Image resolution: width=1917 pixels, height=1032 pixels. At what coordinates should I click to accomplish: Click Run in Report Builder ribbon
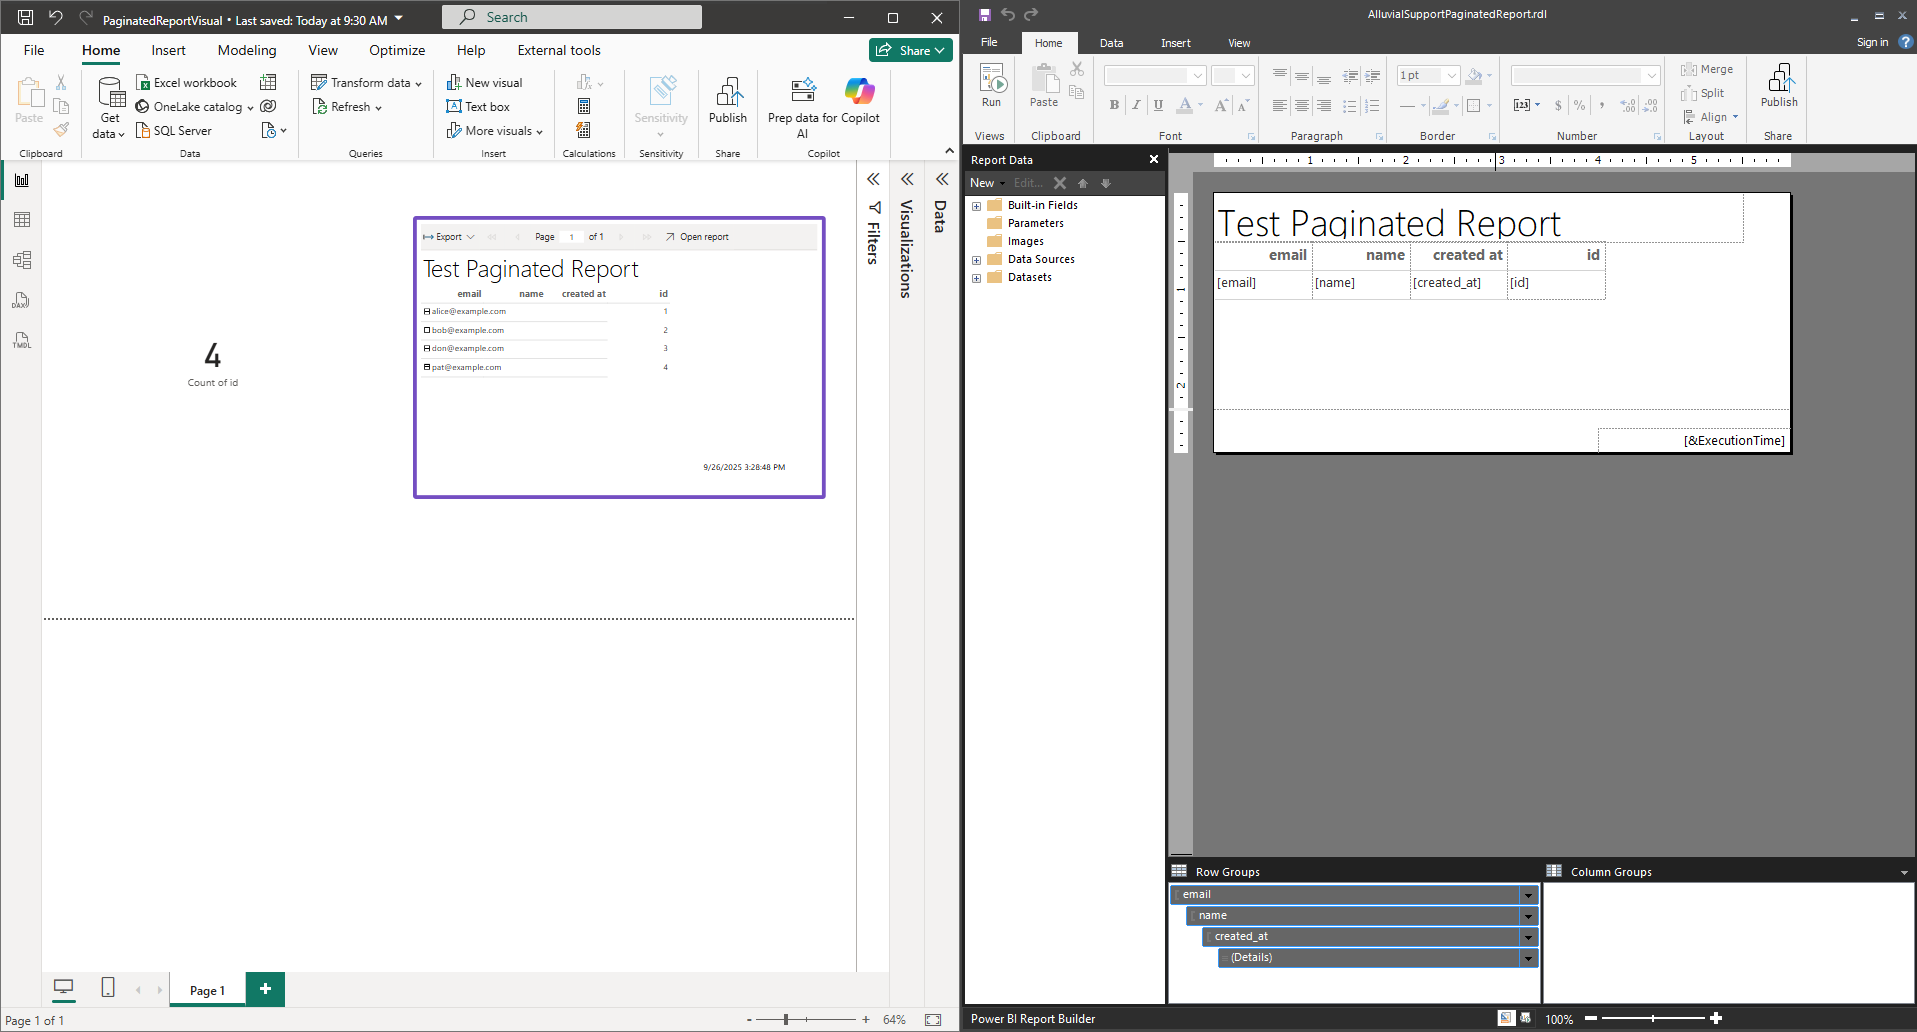[991, 86]
